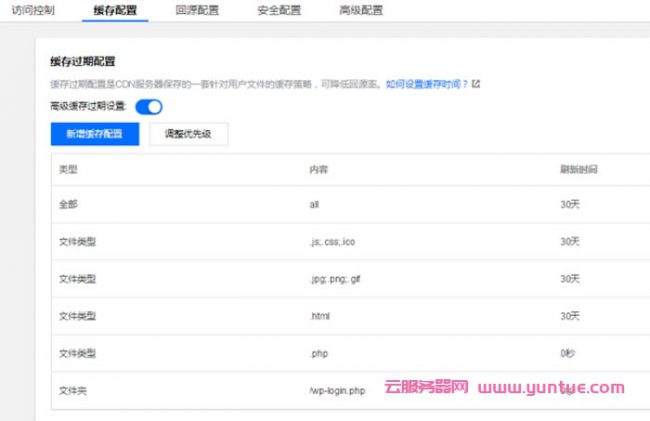
Task: Open the 如何设置缓存时间 help link
Action: click(426, 84)
